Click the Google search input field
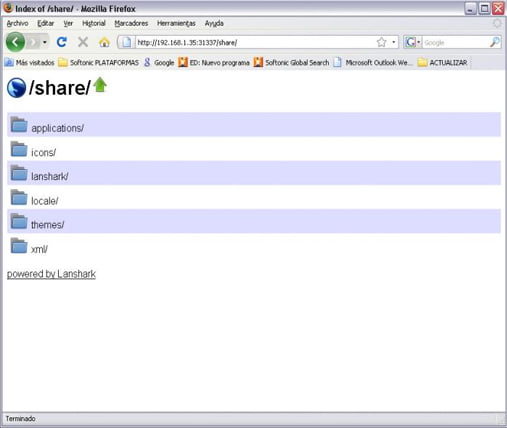 456,43
